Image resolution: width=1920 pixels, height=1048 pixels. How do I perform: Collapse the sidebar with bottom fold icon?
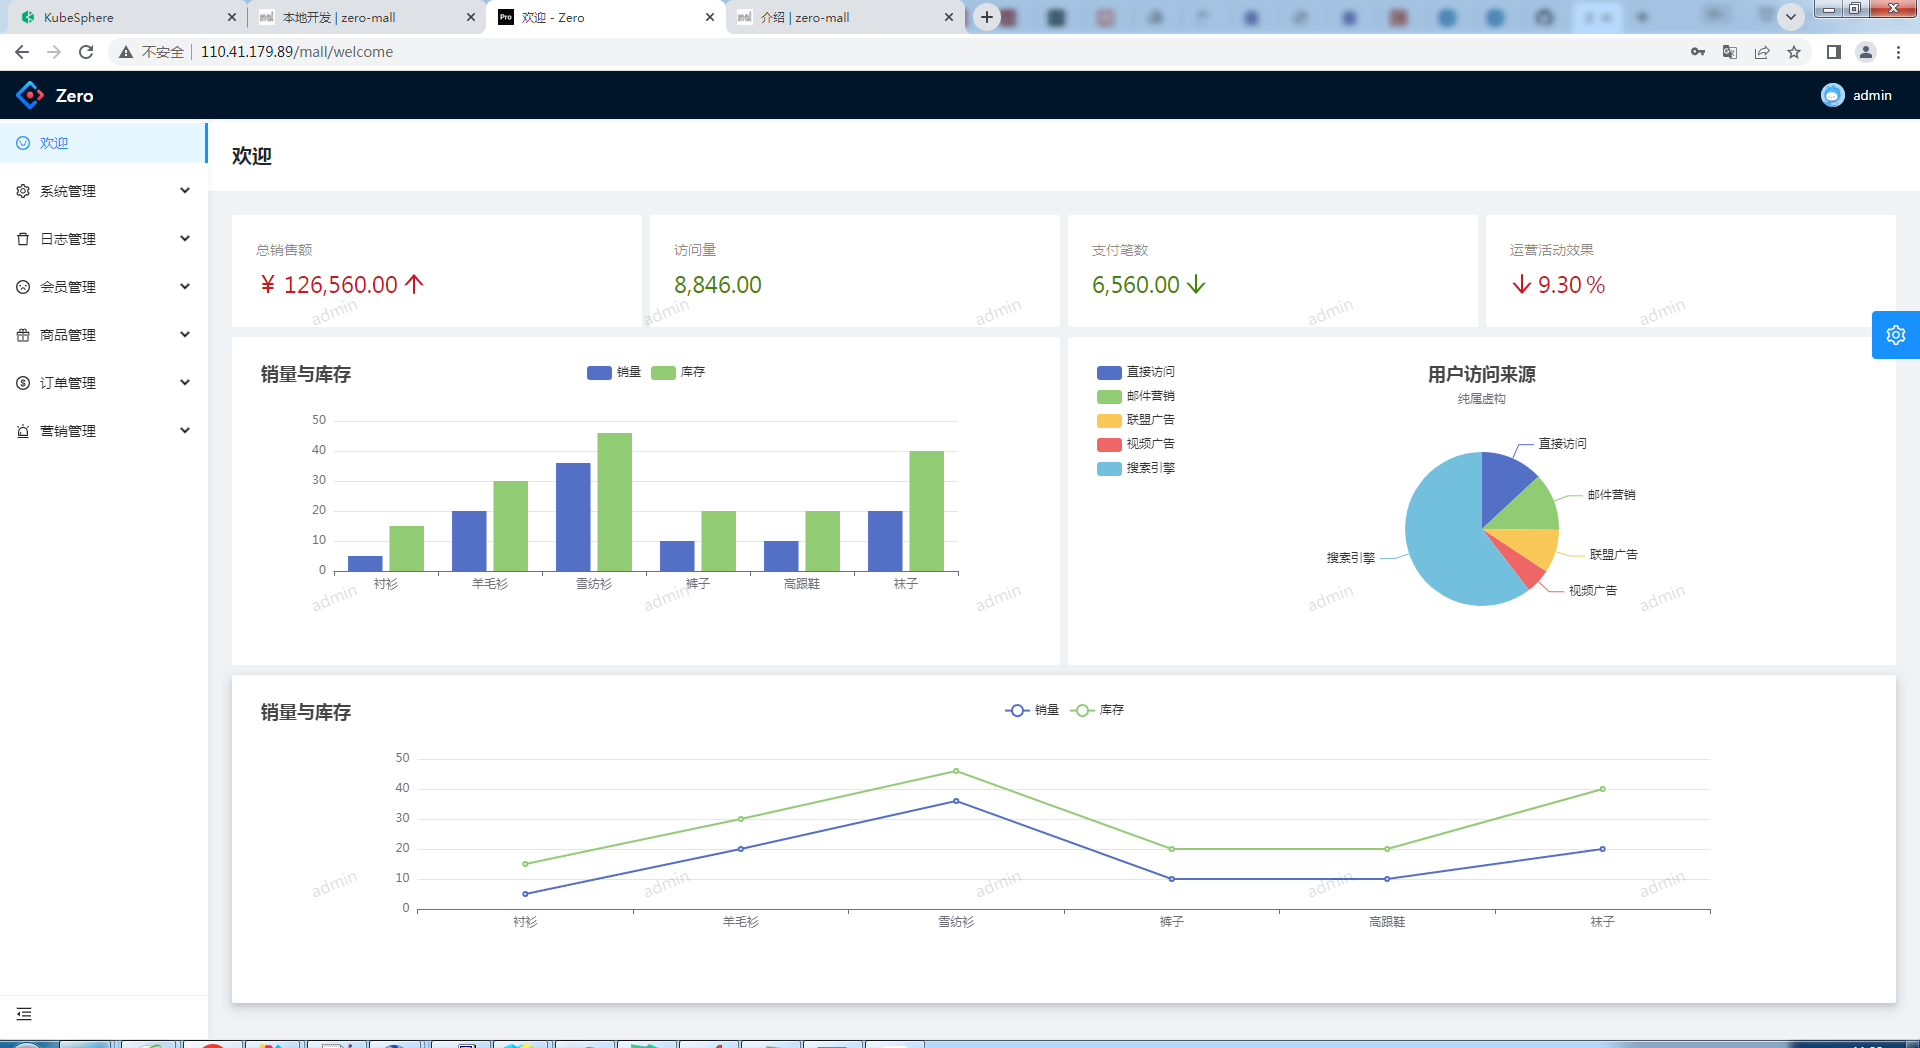pos(24,1014)
